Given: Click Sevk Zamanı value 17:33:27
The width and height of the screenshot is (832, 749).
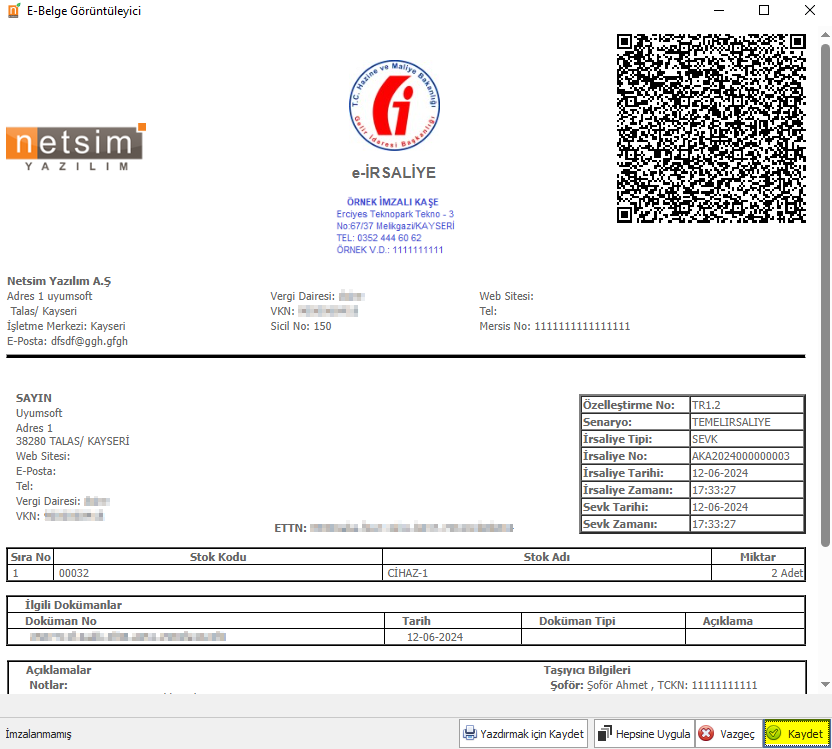Looking at the screenshot, I should [747, 524].
